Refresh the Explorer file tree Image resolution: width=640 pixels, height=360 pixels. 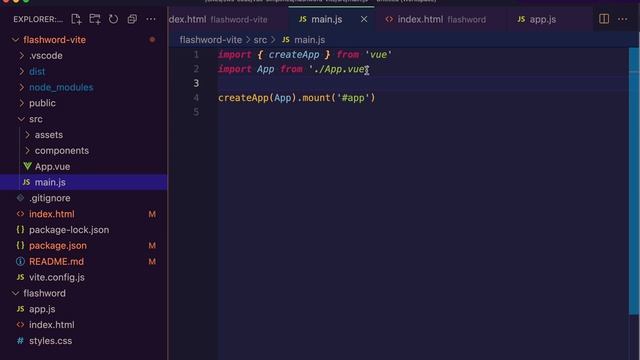[x=113, y=19]
